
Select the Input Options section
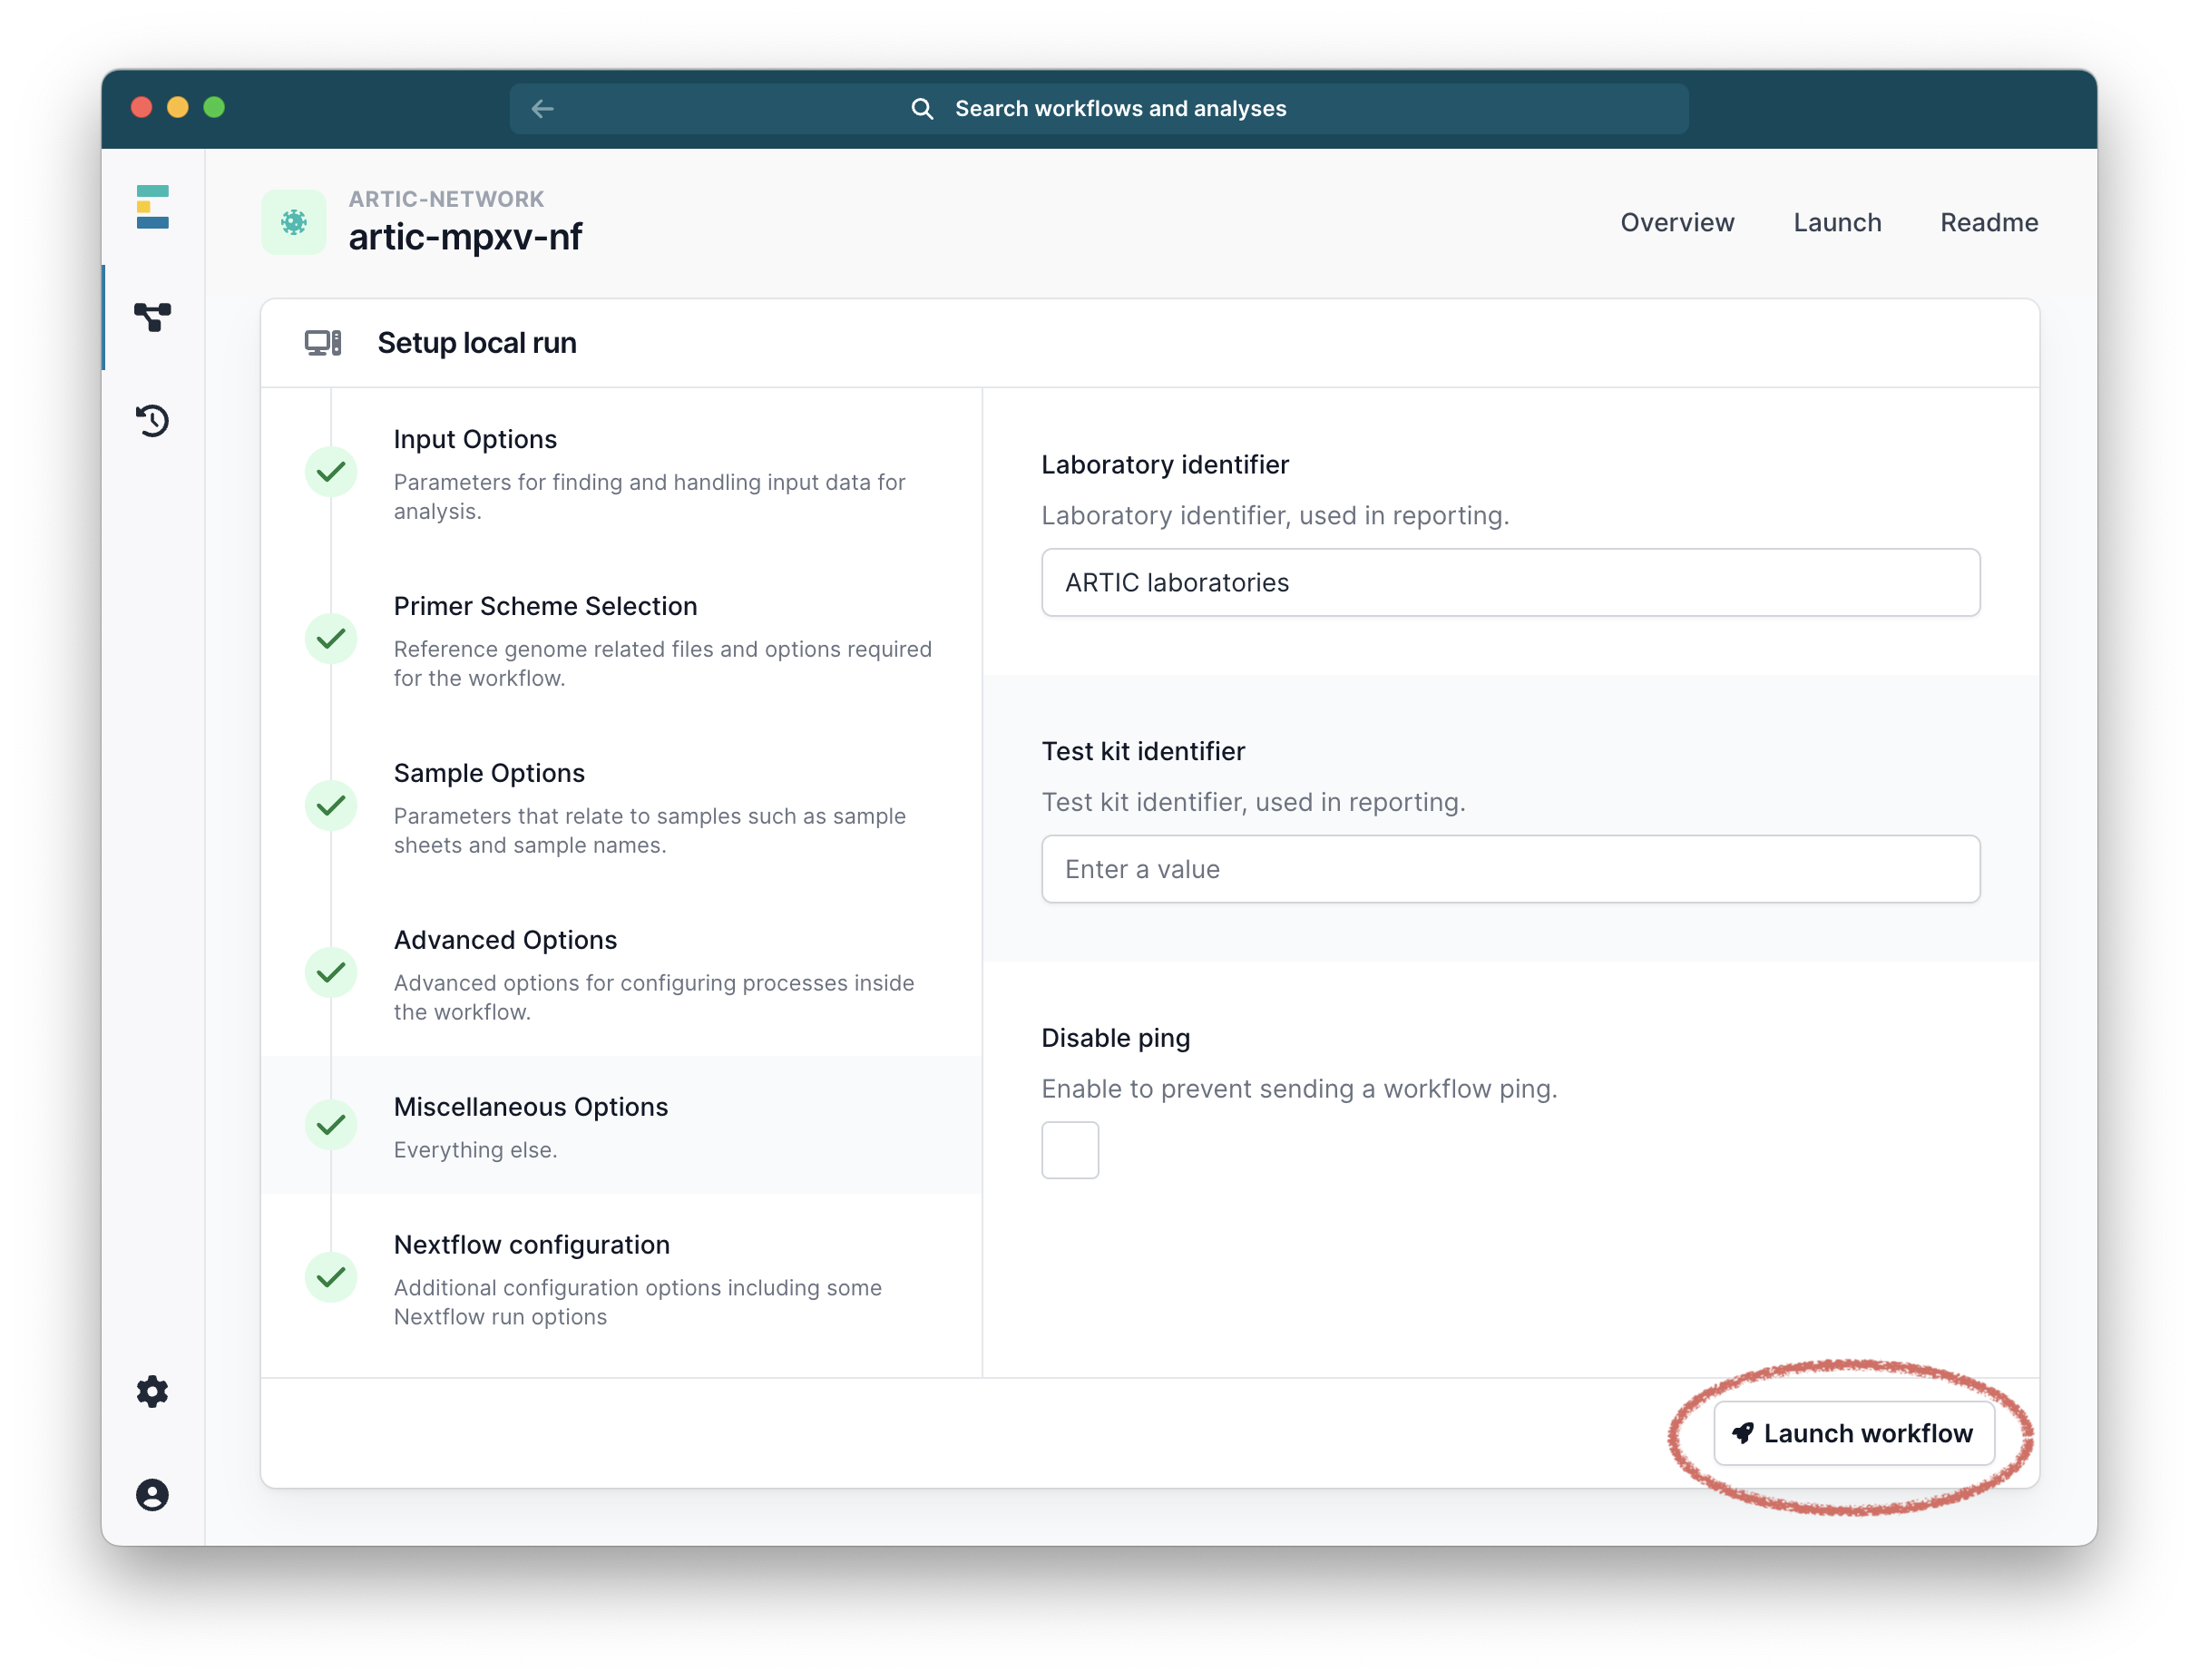click(475, 440)
